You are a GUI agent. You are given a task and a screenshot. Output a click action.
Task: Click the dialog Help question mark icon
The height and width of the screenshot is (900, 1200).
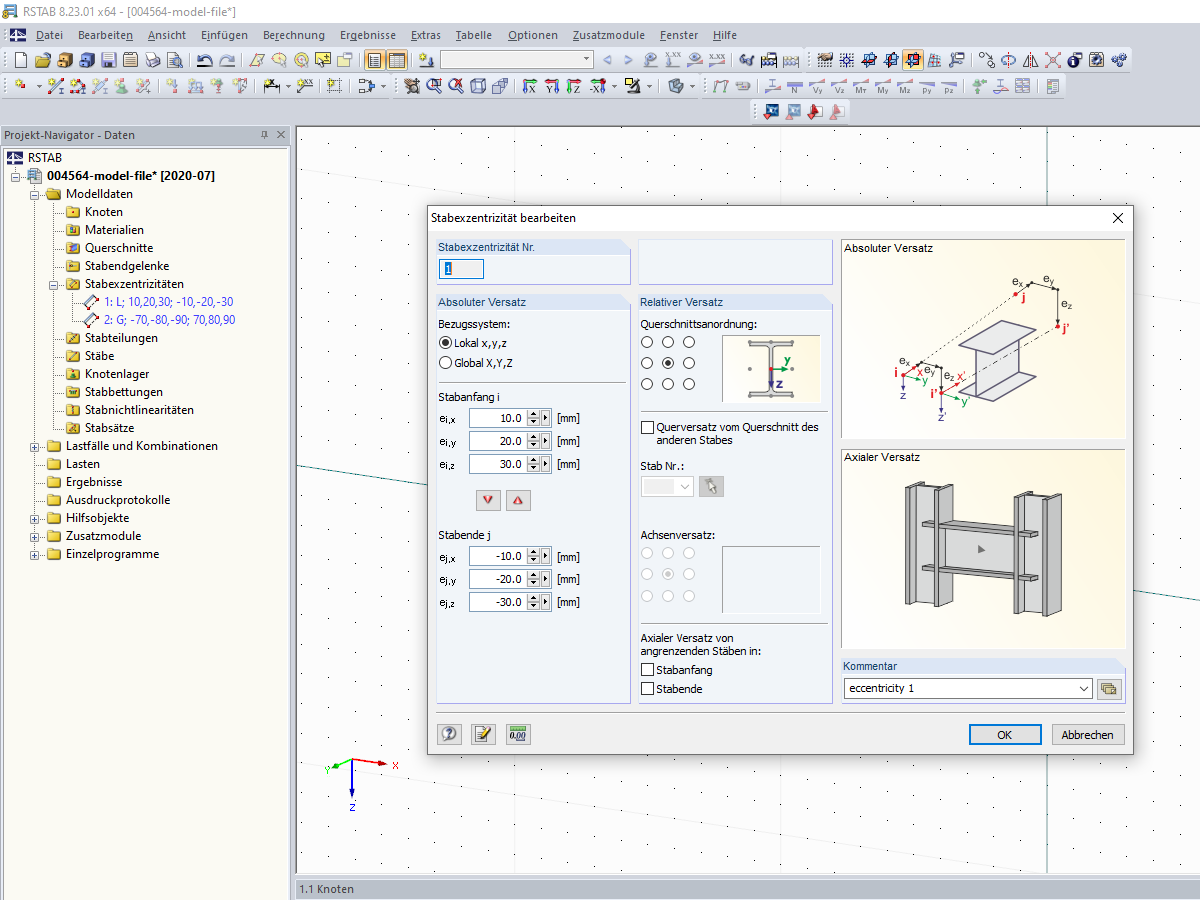coord(450,734)
